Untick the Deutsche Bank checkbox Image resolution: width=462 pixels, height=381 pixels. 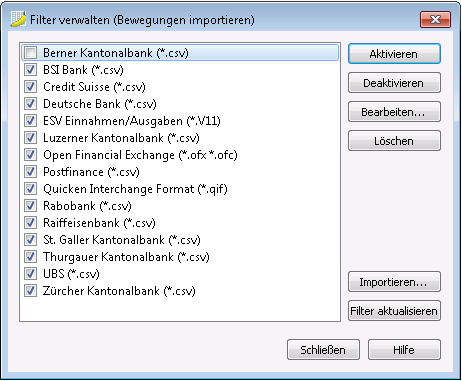point(31,104)
